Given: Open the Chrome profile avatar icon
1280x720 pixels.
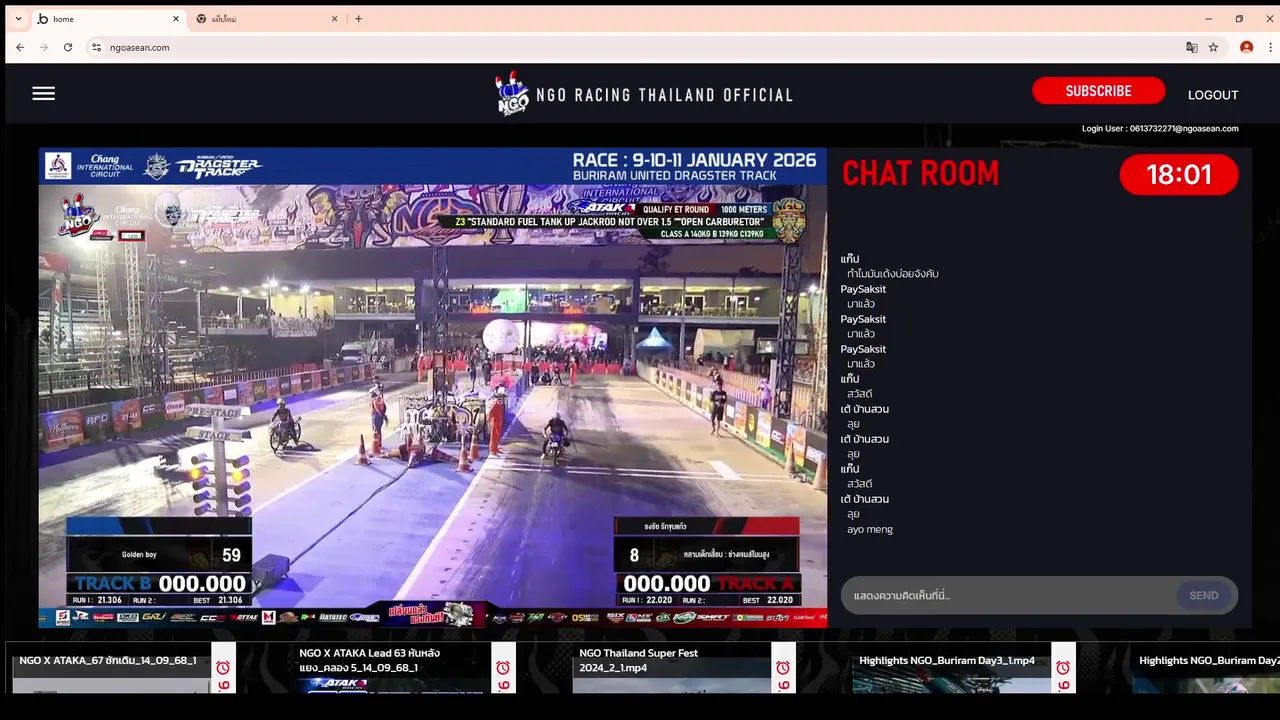Looking at the screenshot, I should pyautogui.click(x=1246, y=47).
